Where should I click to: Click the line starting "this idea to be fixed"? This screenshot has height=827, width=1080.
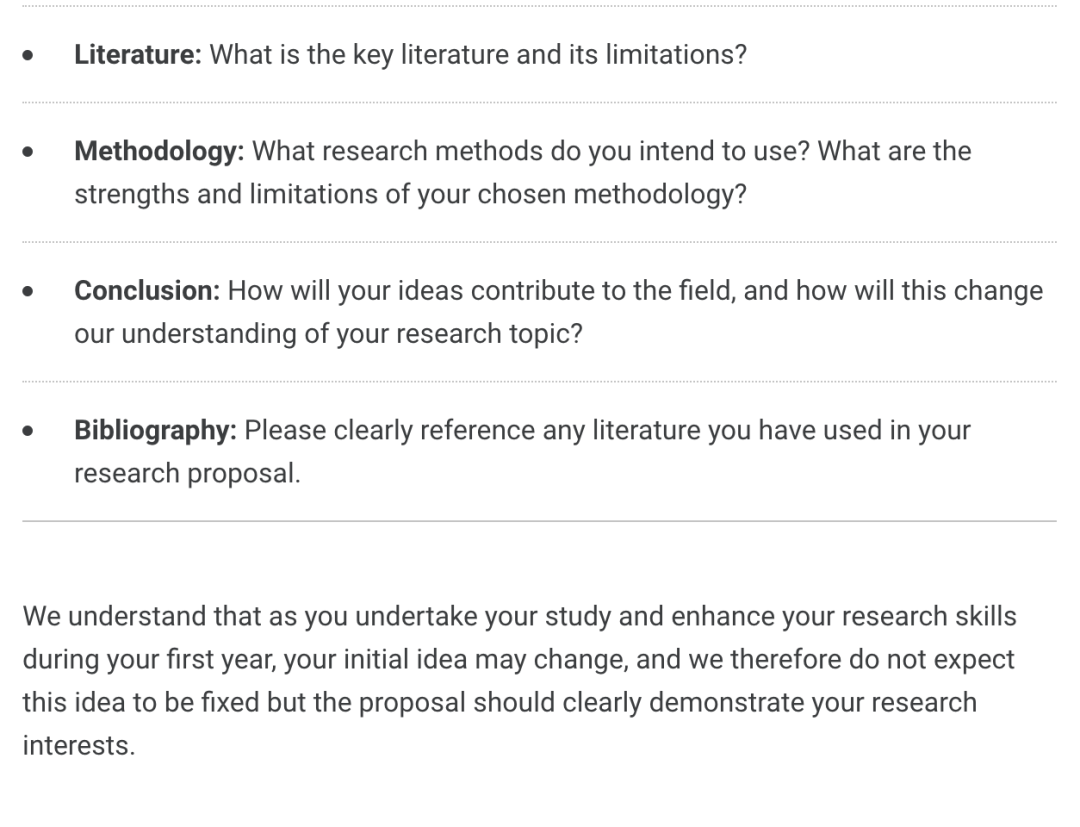point(499,701)
